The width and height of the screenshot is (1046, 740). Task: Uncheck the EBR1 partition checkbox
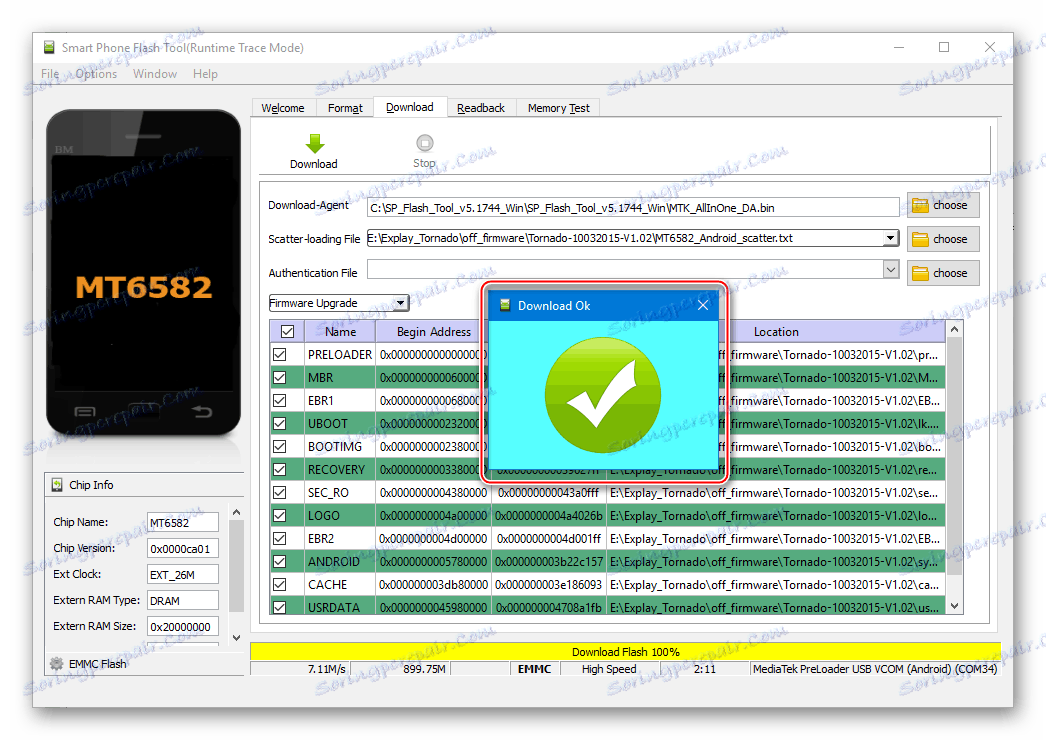pos(280,400)
